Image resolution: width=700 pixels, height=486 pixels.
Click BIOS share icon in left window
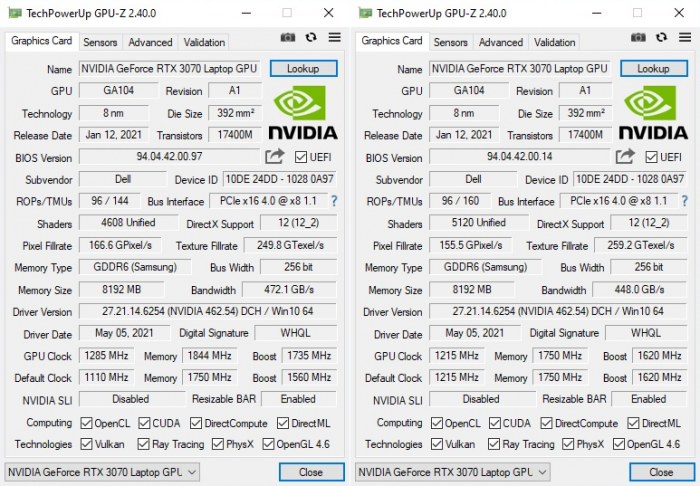(x=275, y=156)
